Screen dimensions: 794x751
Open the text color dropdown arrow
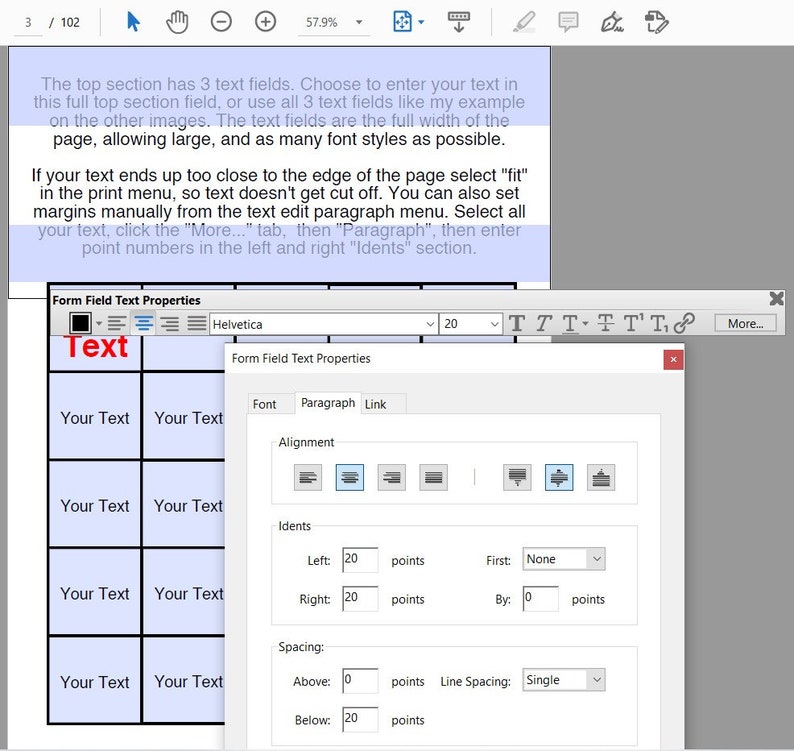pos(99,324)
